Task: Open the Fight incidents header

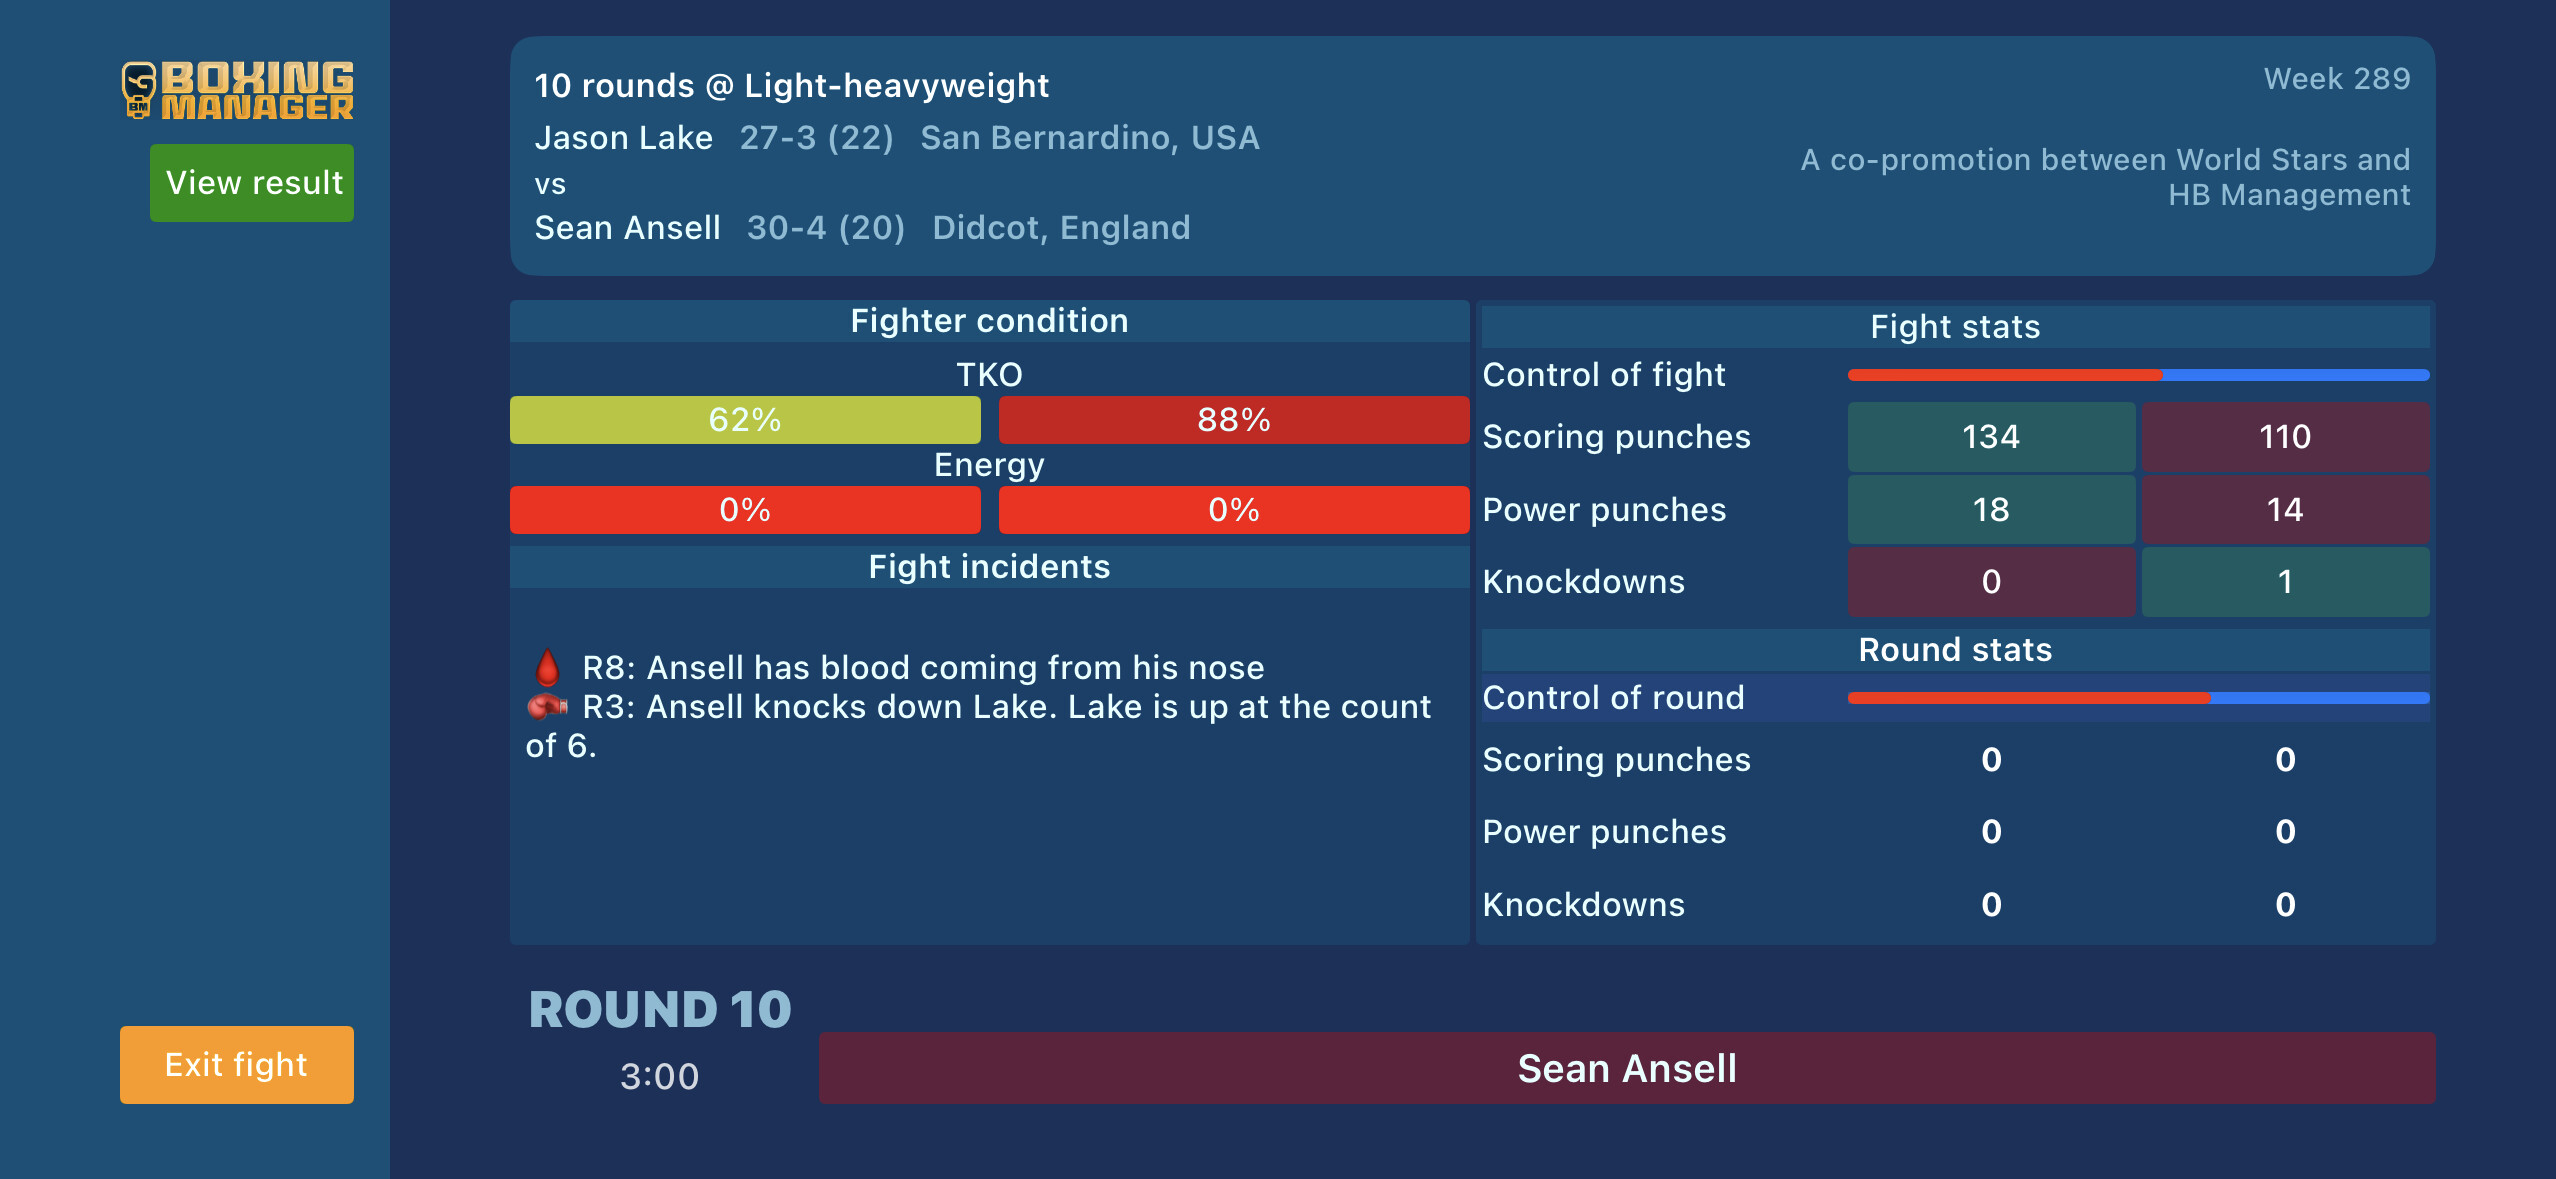Action: coord(989,567)
